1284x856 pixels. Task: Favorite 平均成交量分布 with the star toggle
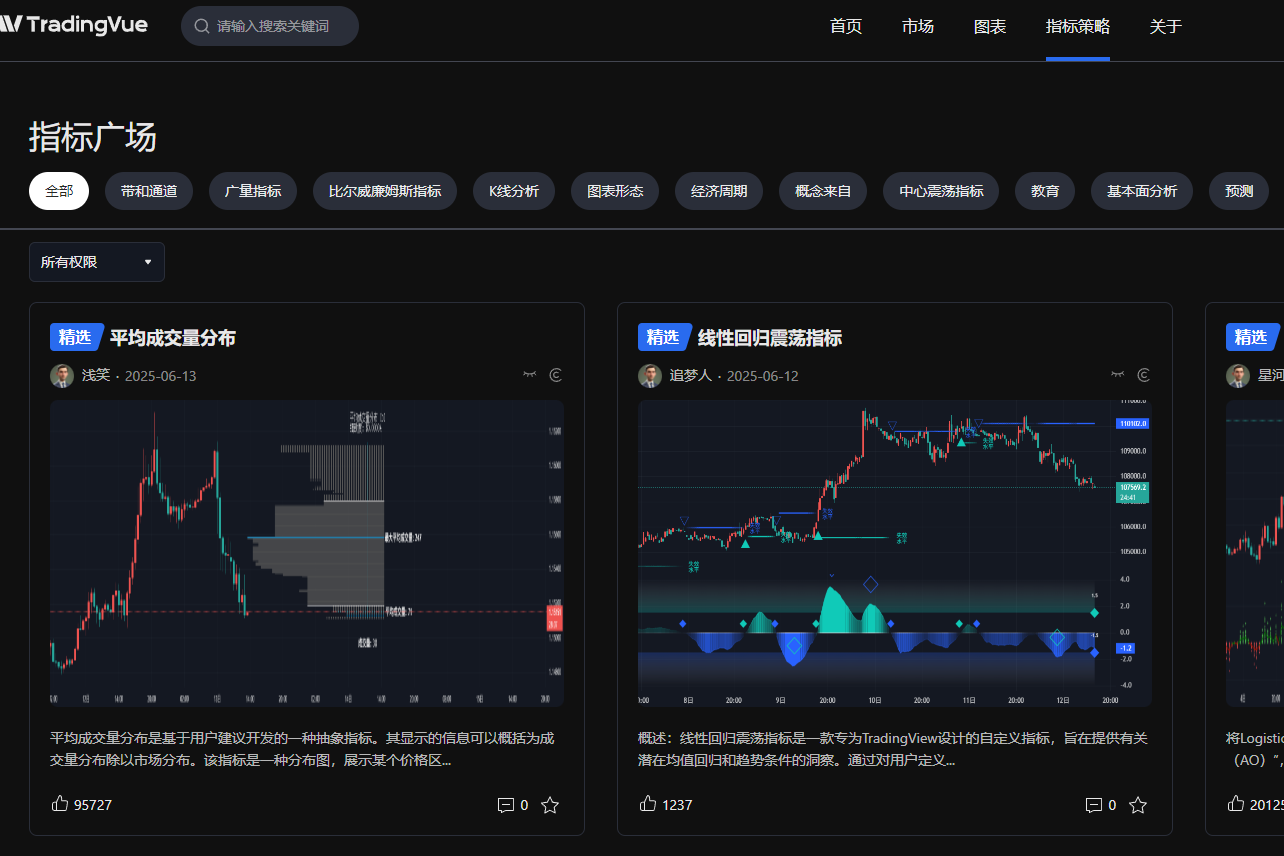[x=550, y=805]
